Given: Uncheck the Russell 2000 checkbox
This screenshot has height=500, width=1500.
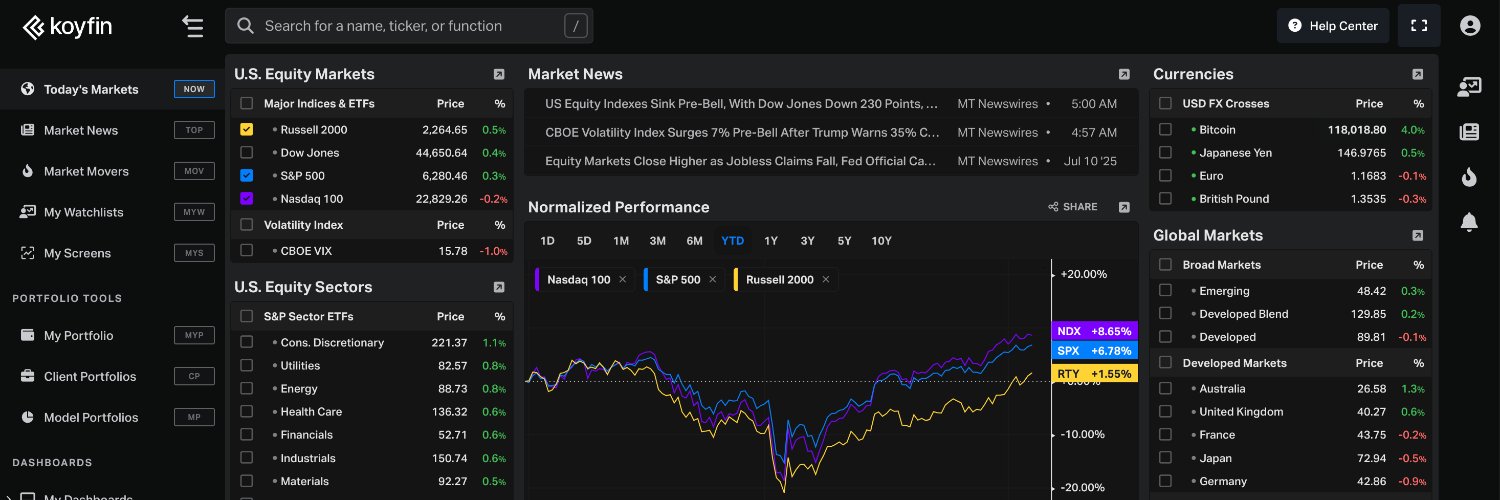Looking at the screenshot, I should pos(246,130).
